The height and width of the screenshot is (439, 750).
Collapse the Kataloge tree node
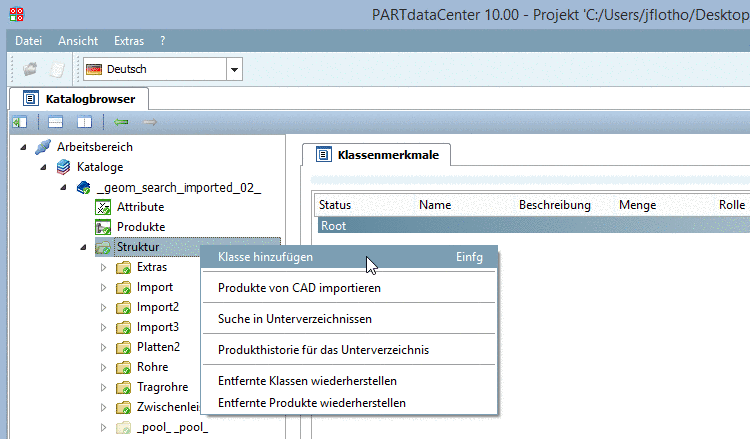[44, 167]
